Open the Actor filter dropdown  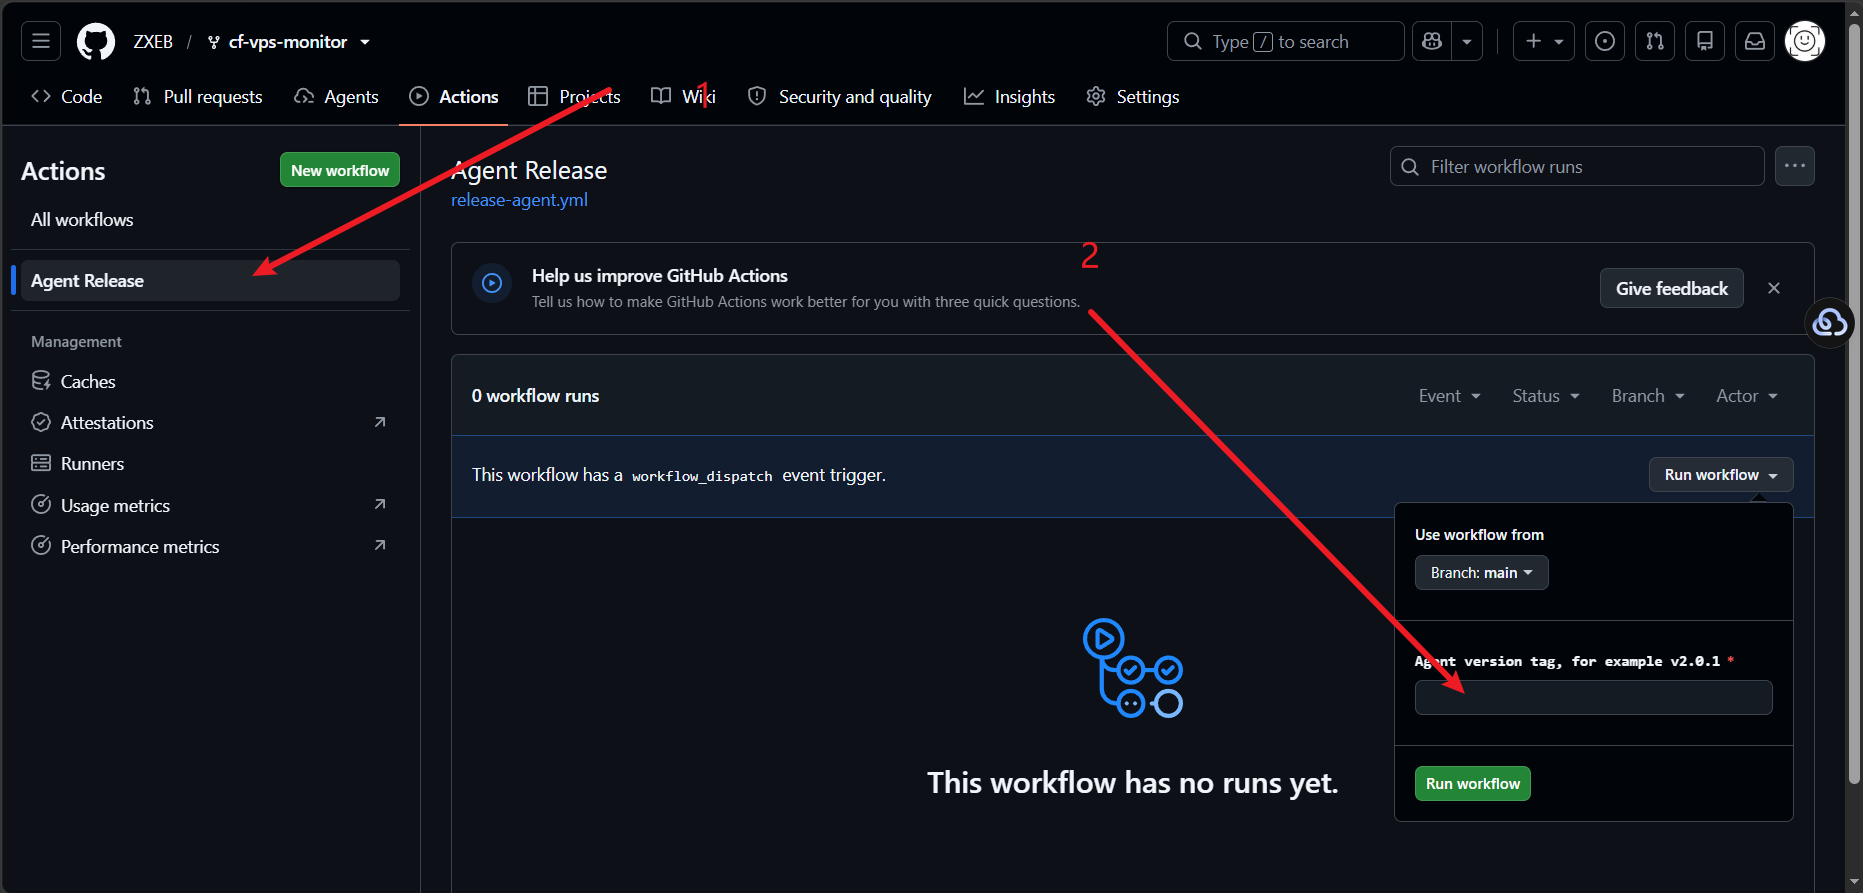[1747, 396]
